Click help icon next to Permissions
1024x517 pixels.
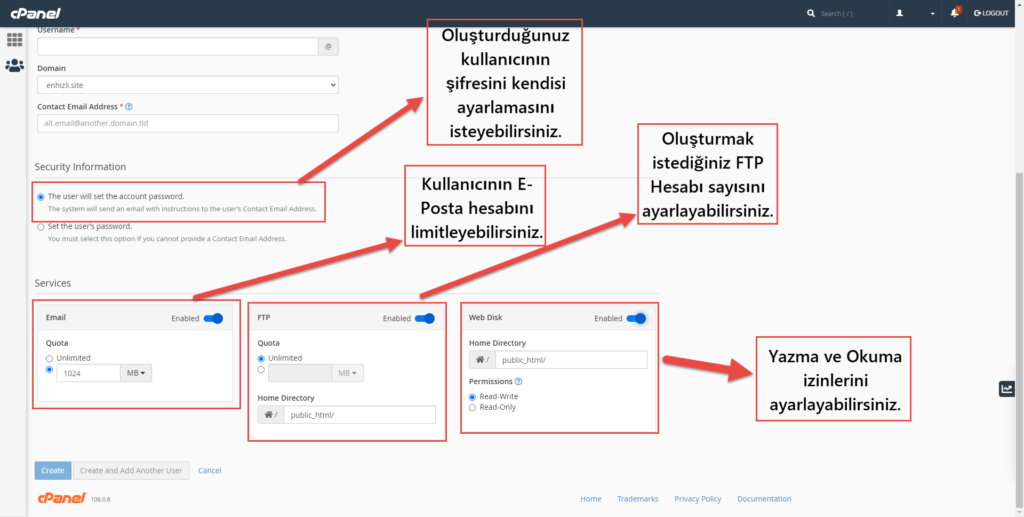click(x=518, y=381)
